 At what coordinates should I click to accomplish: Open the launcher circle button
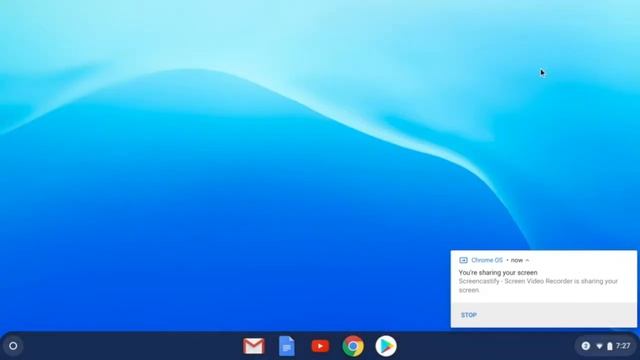click(13, 346)
